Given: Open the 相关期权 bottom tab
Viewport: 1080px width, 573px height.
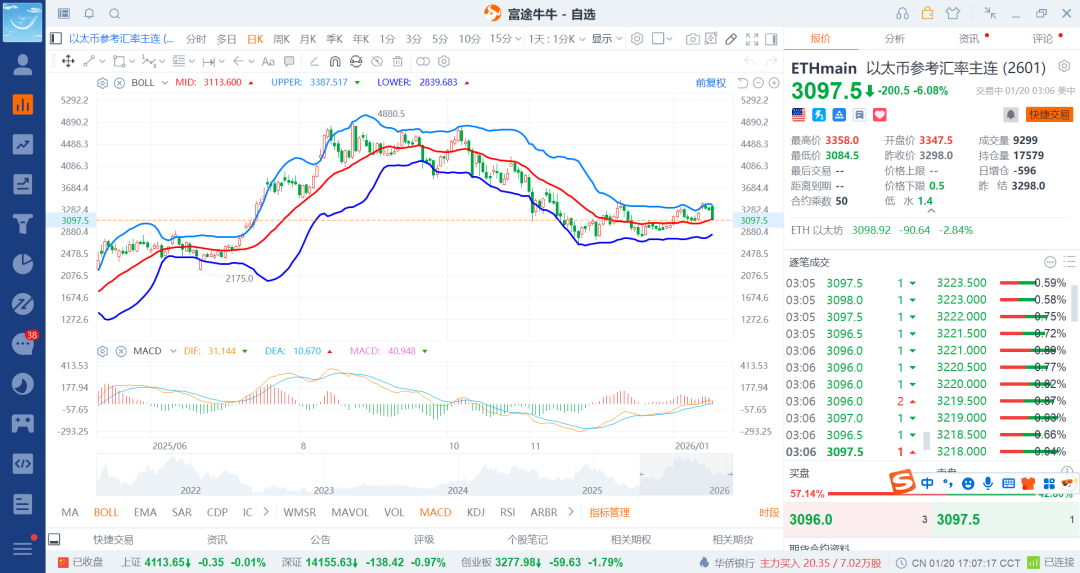Looking at the screenshot, I should (631, 540).
